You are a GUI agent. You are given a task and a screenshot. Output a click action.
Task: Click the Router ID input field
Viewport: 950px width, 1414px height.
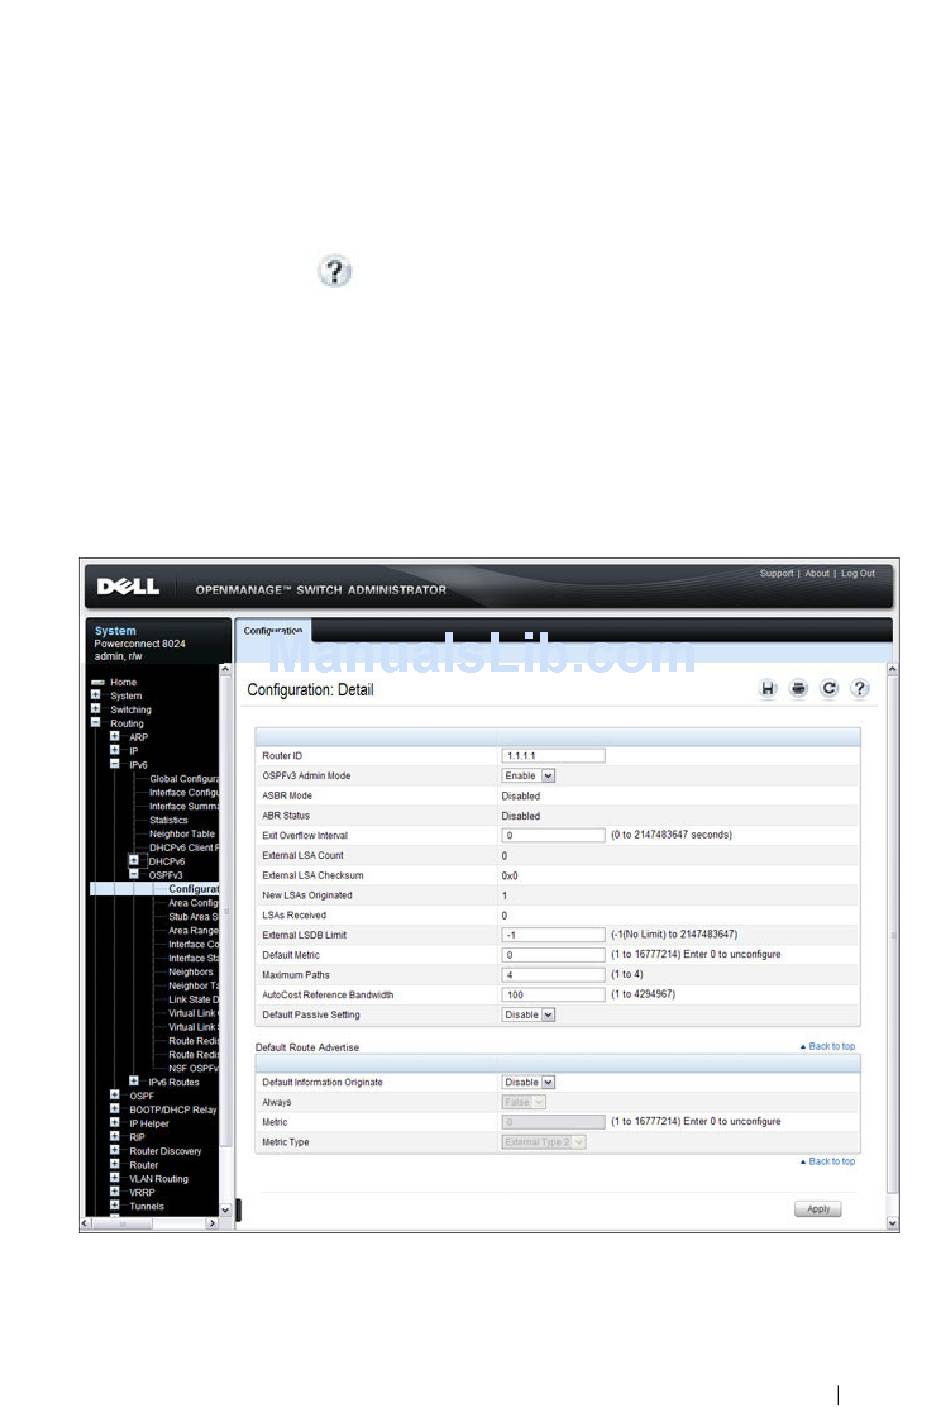pyautogui.click(x=553, y=756)
